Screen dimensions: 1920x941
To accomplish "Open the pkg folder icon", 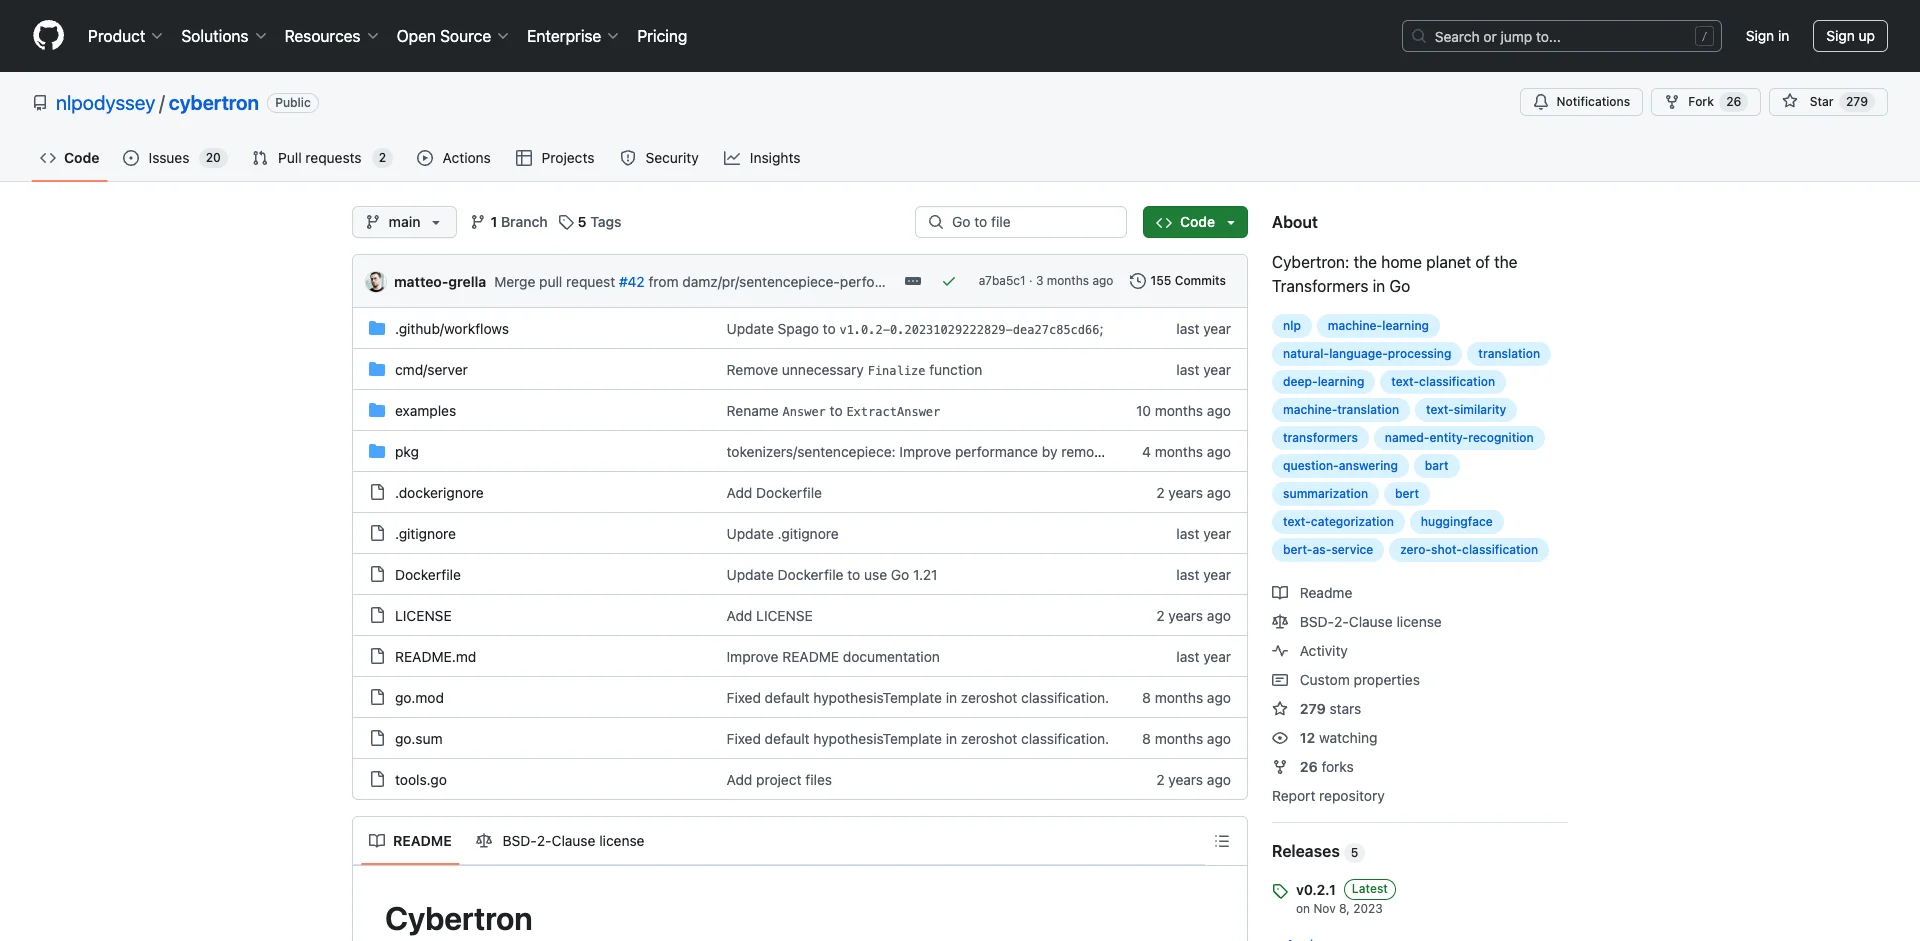I will pos(377,452).
